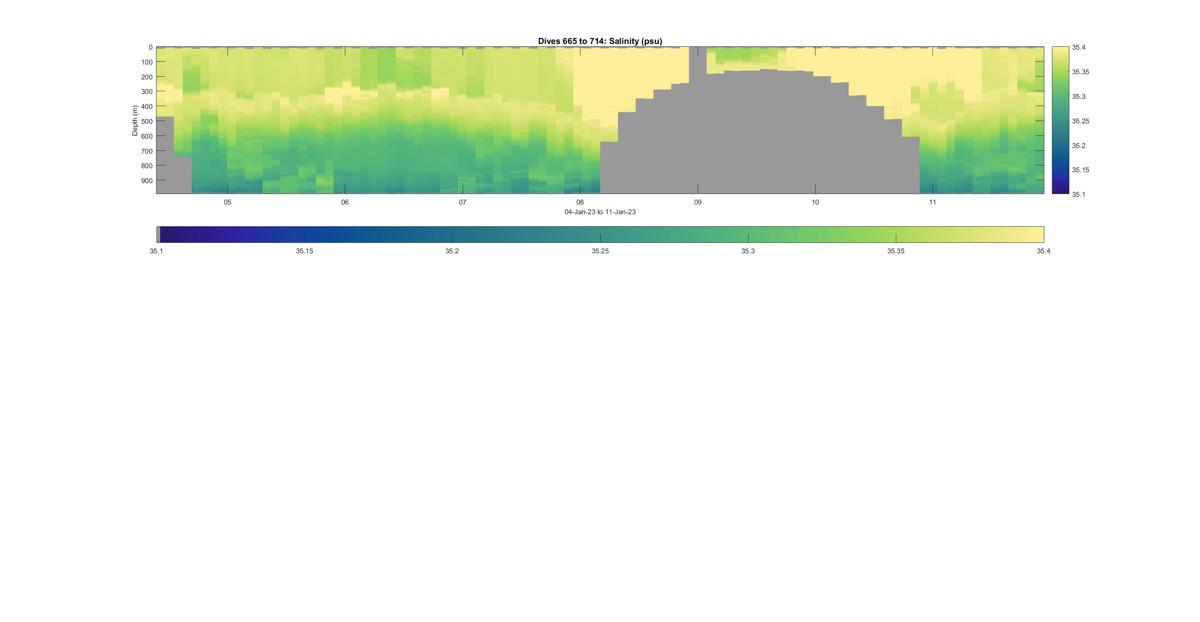Select "35.25" on the vertical colorbar
Viewport: 1200px width, 622px height.
pyautogui.click(x=1081, y=121)
